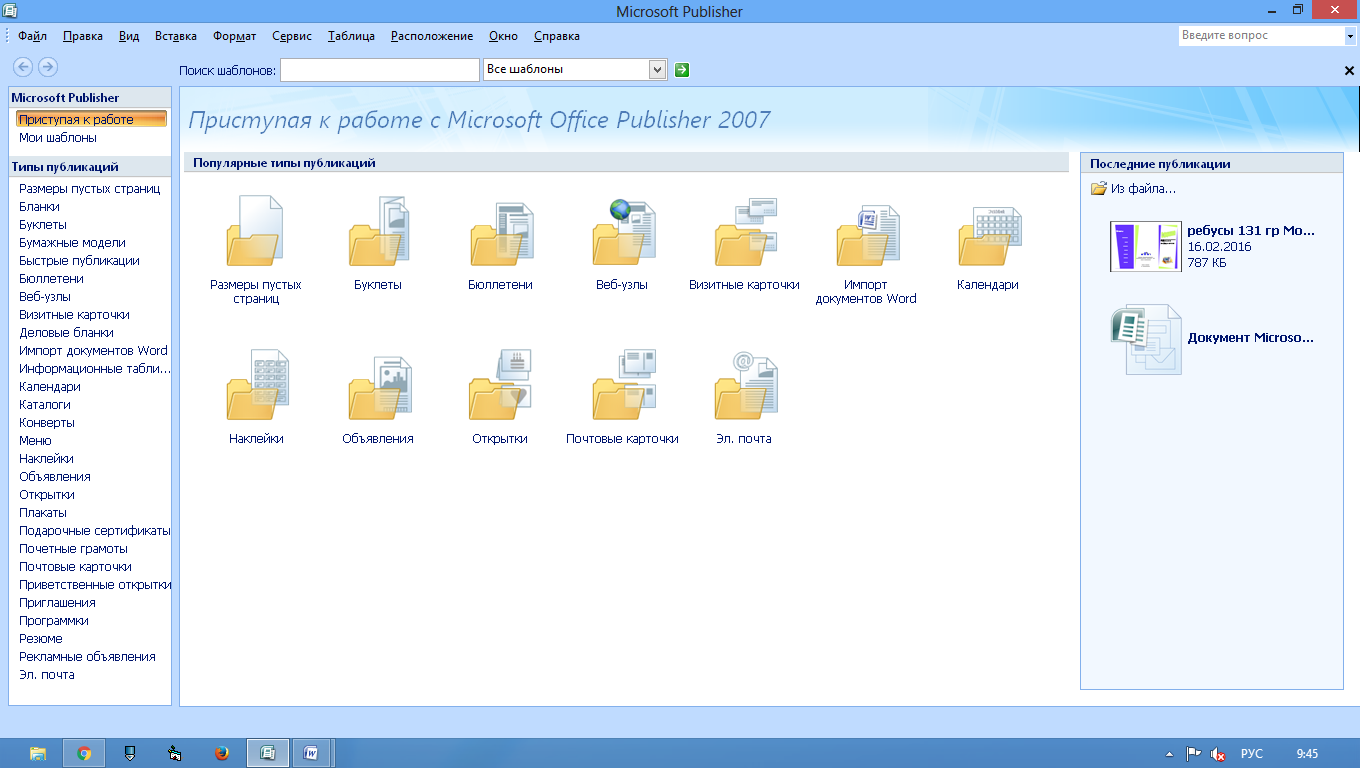Image resolution: width=1360 pixels, height=768 pixels.
Task: Click the Publisher taskbar button
Action: click(268, 753)
